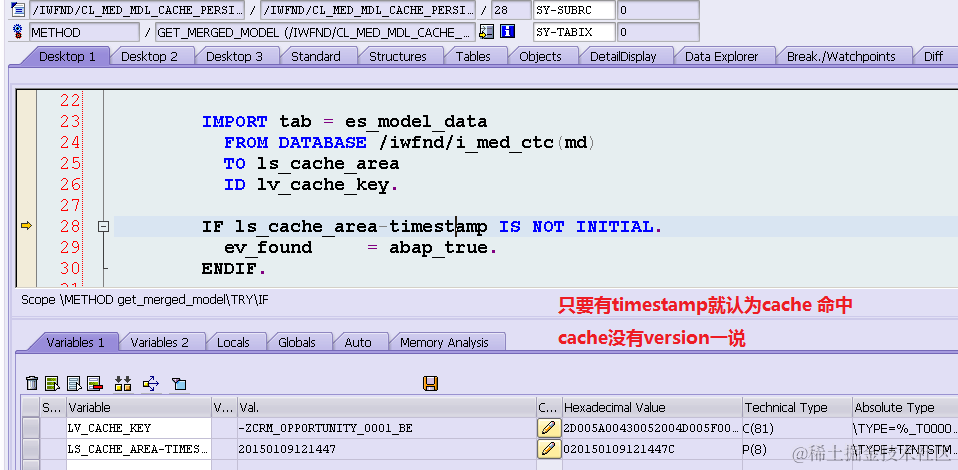Click value 20150109121447

[x=287, y=449]
